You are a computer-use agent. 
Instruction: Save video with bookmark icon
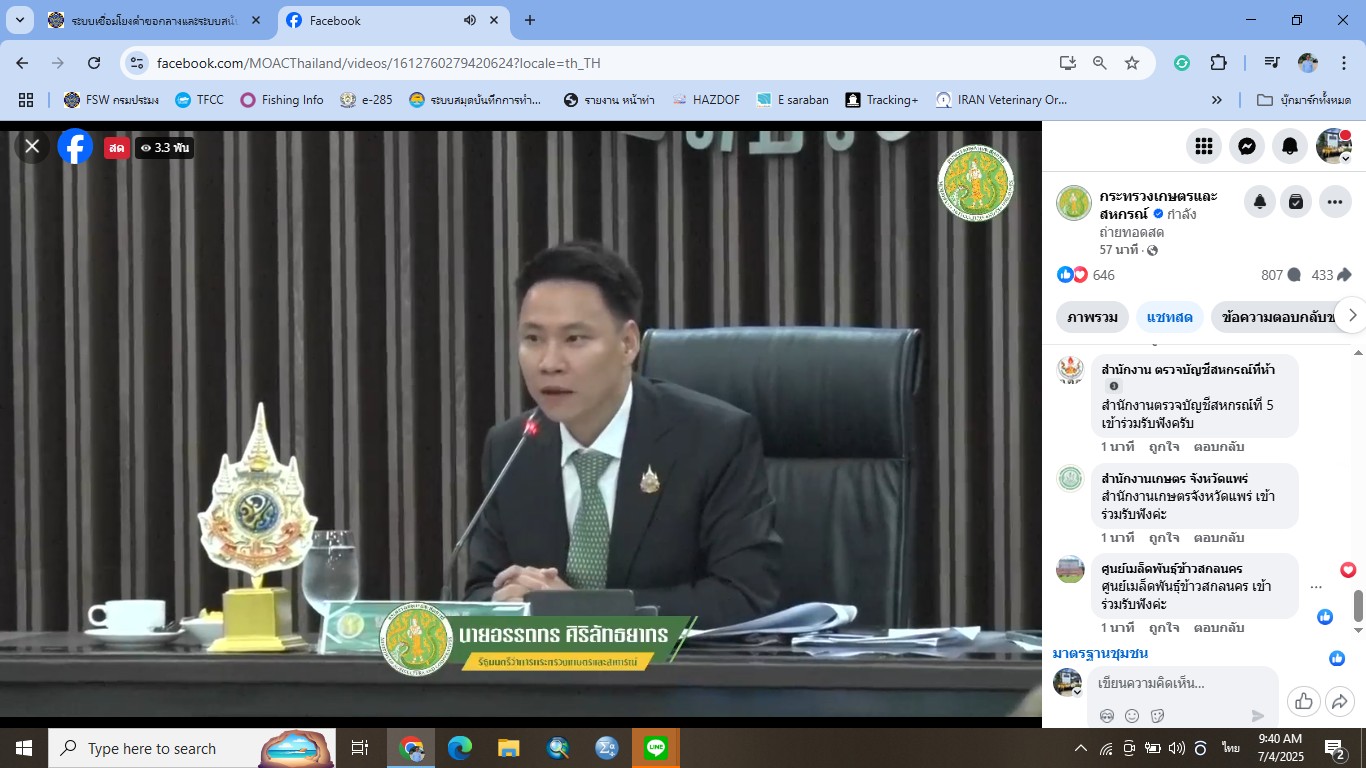tap(1296, 202)
